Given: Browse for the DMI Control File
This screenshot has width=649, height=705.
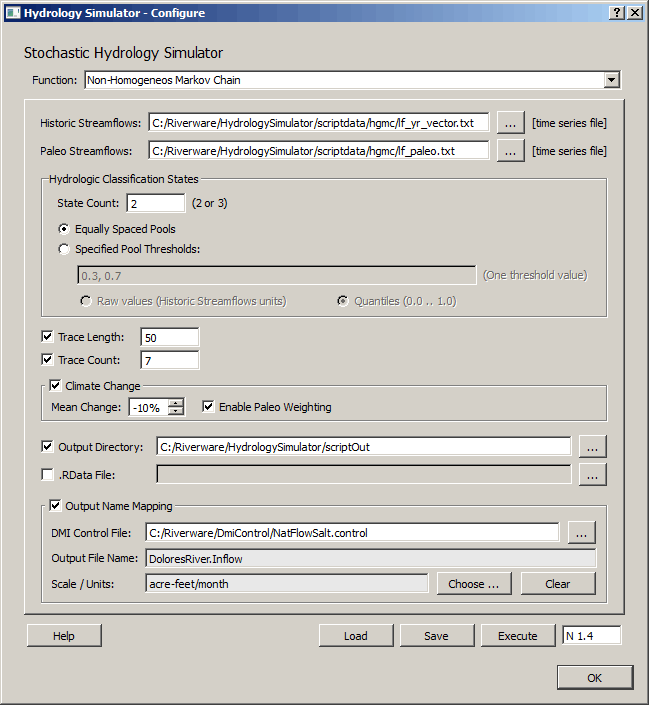Looking at the screenshot, I should click(x=582, y=533).
